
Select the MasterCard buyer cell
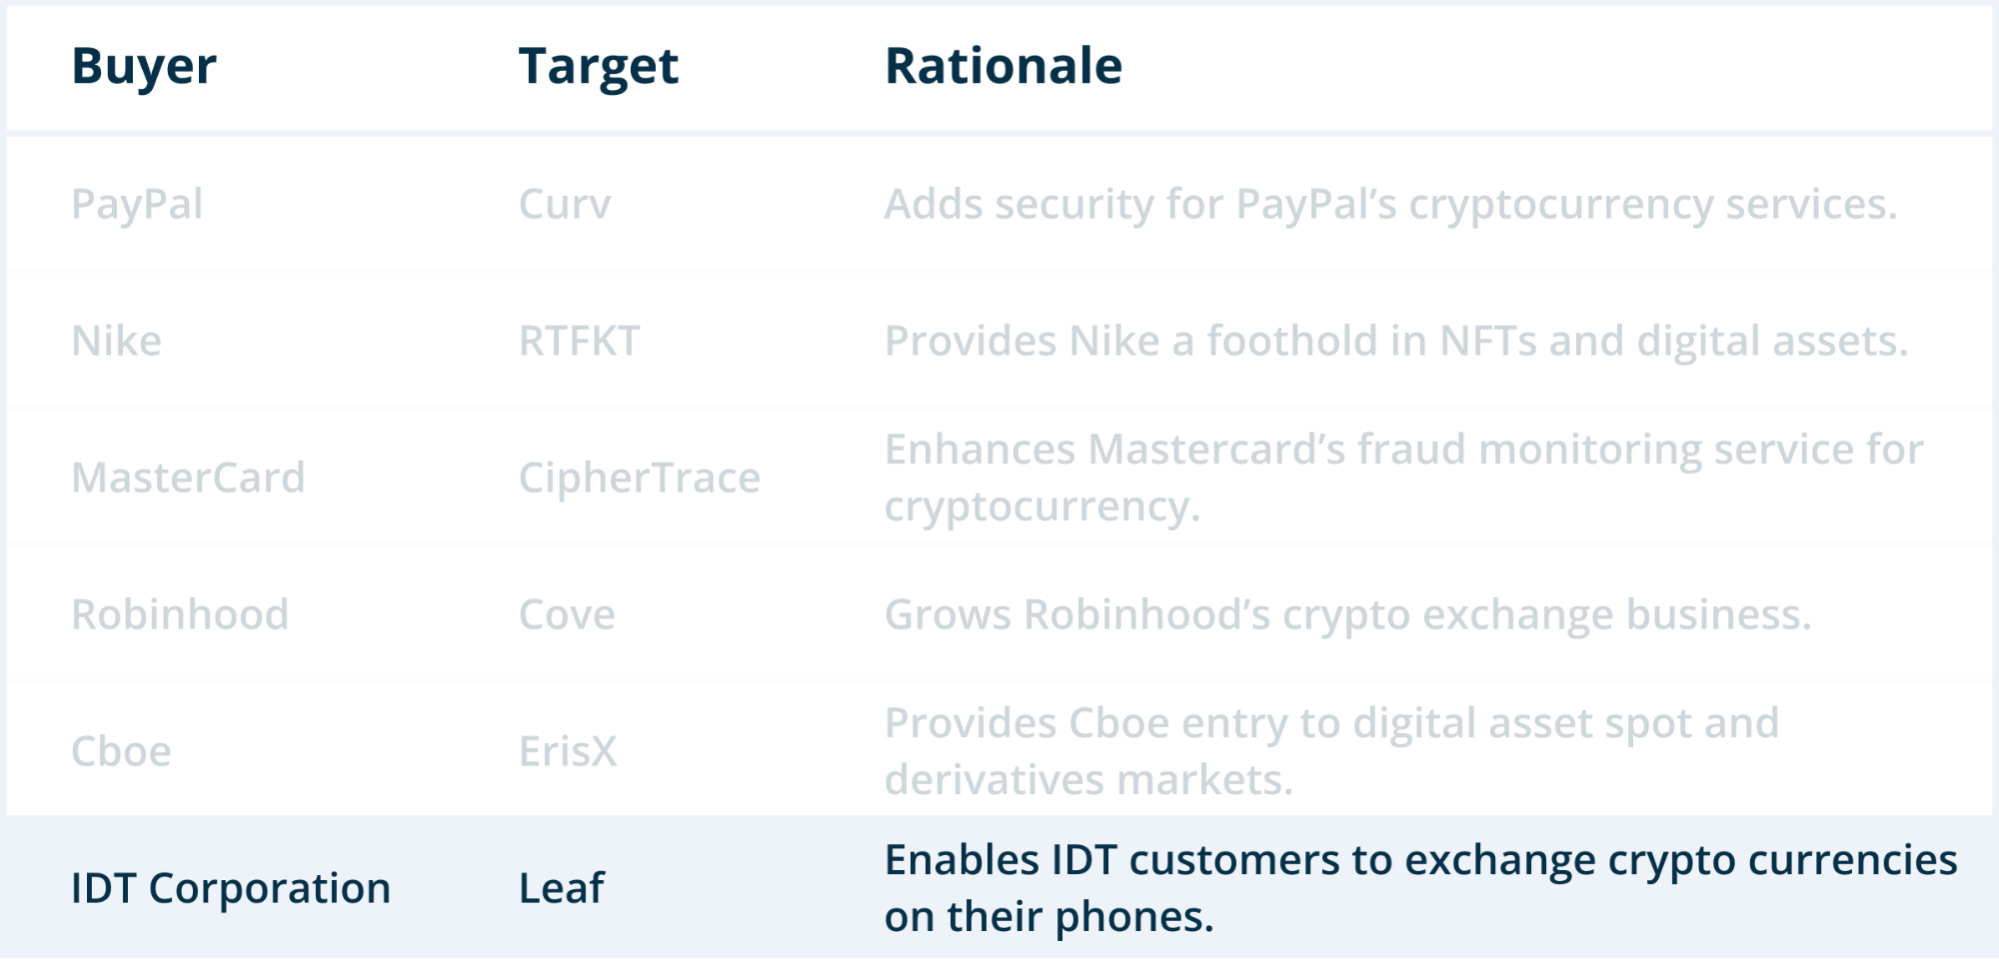[188, 478]
